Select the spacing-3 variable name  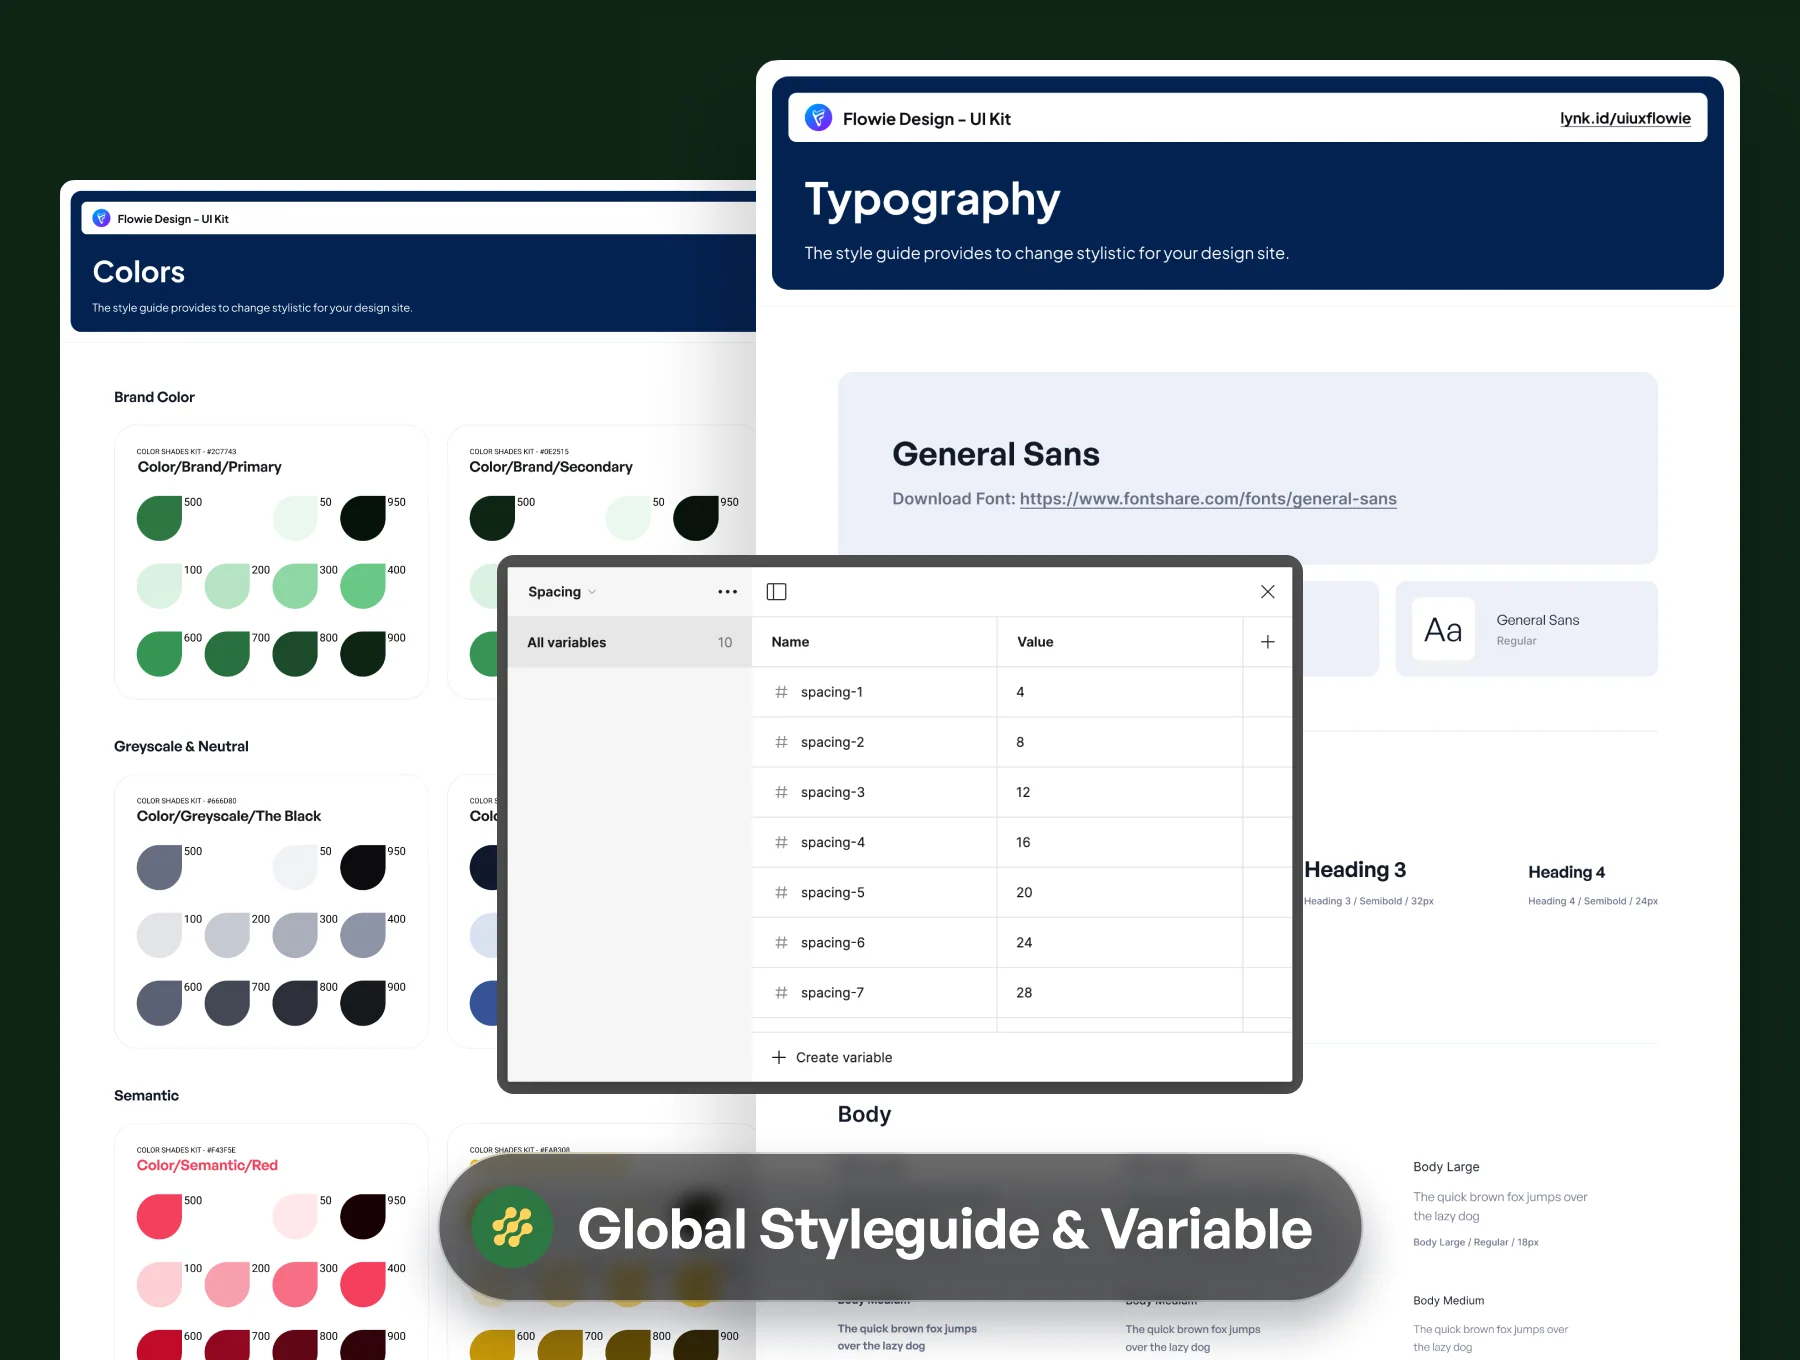click(832, 792)
